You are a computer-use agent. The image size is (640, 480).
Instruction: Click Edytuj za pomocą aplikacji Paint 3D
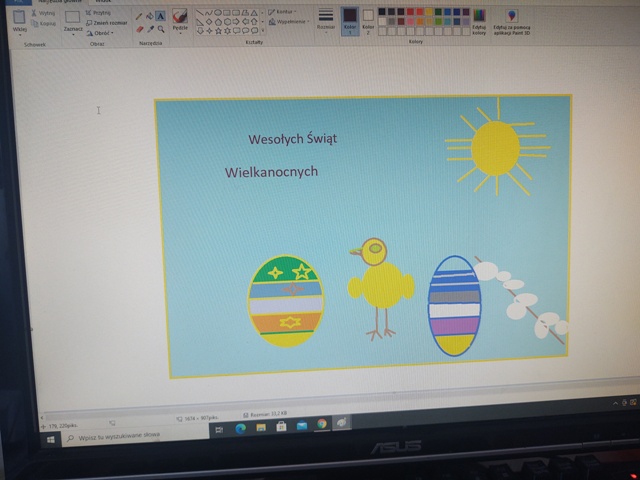pyautogui.click(x=512, y=21)
